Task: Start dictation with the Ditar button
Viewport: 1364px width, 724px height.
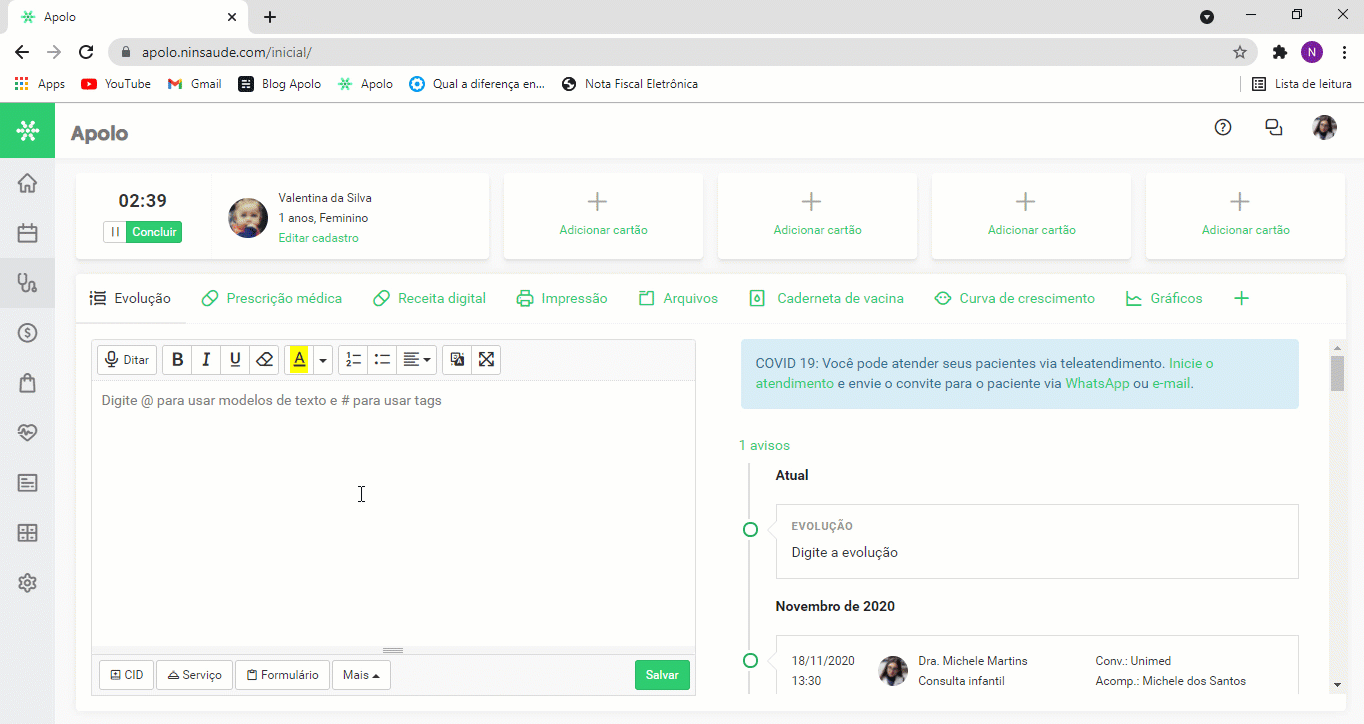Action: click(x=127, y=360)
